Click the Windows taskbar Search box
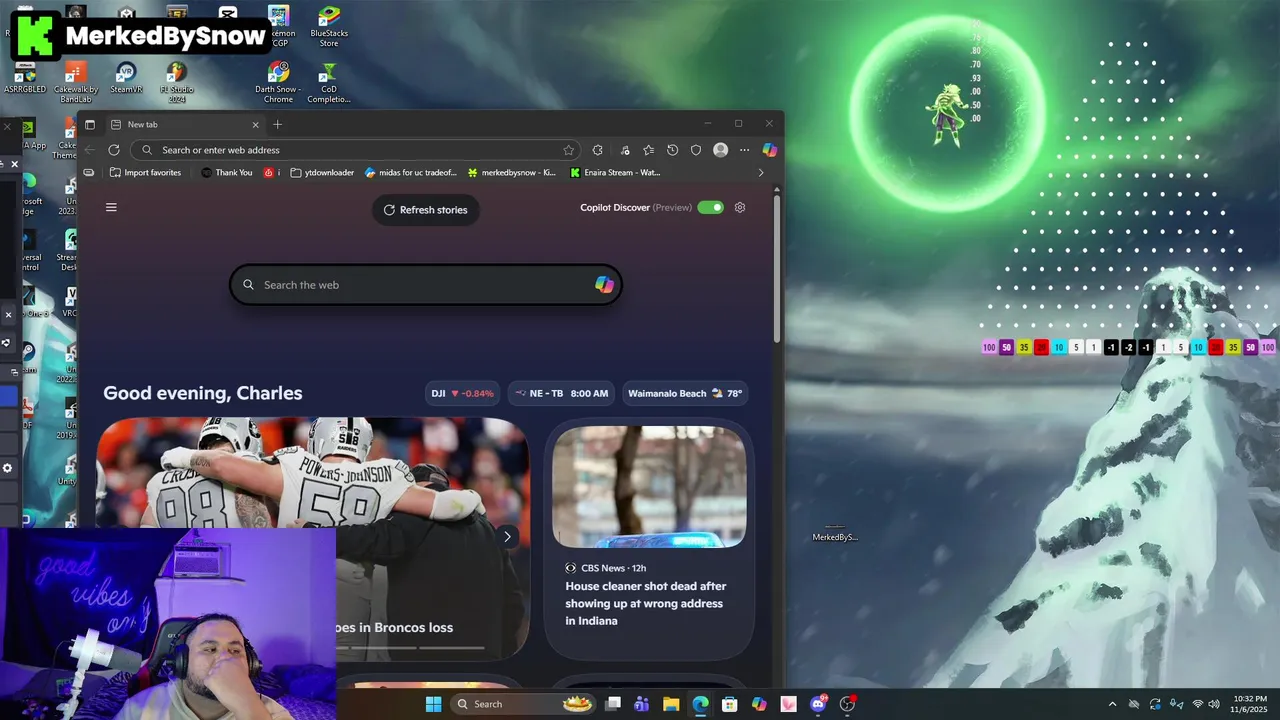This screenshot has height=720, width=1280. [x=524, y=704]
